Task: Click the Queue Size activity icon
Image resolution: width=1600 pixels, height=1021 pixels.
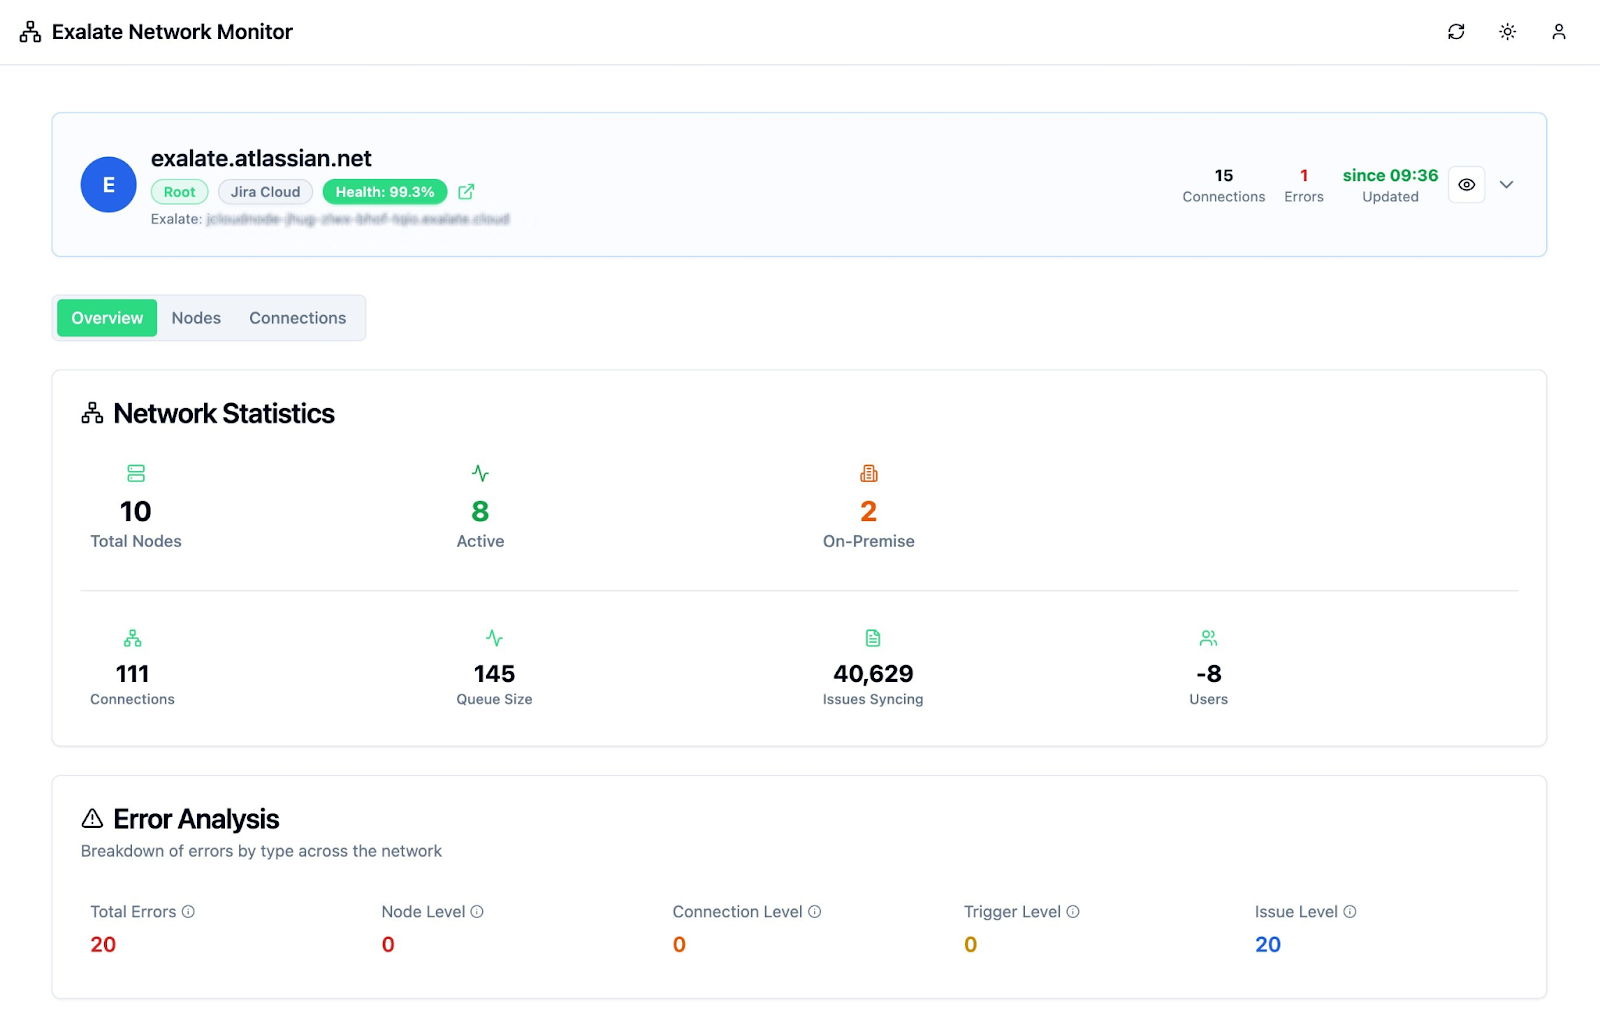Action: [x=494, y=637]
